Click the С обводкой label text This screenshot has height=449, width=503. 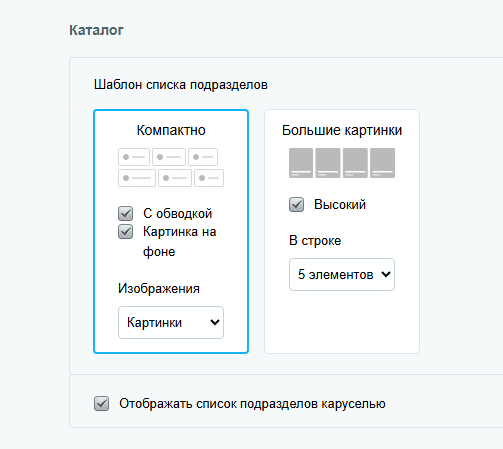tap(178, 214)
